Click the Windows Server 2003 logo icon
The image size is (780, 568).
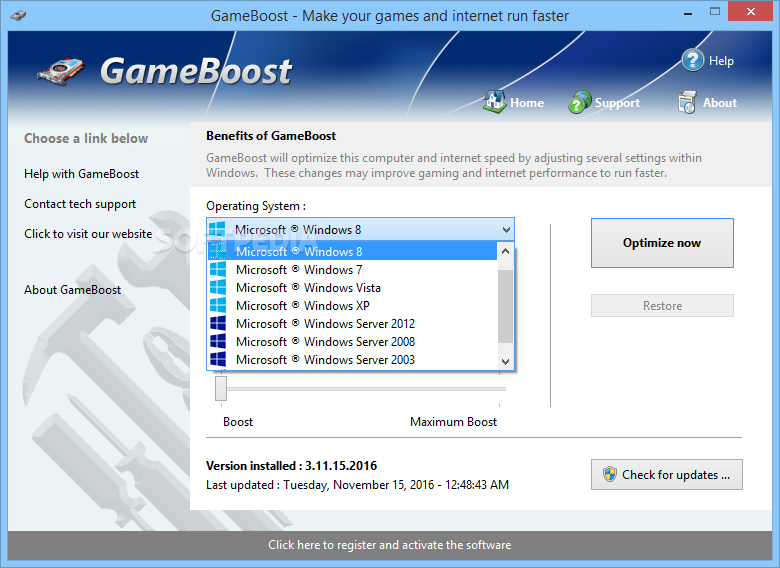(218, 359)
